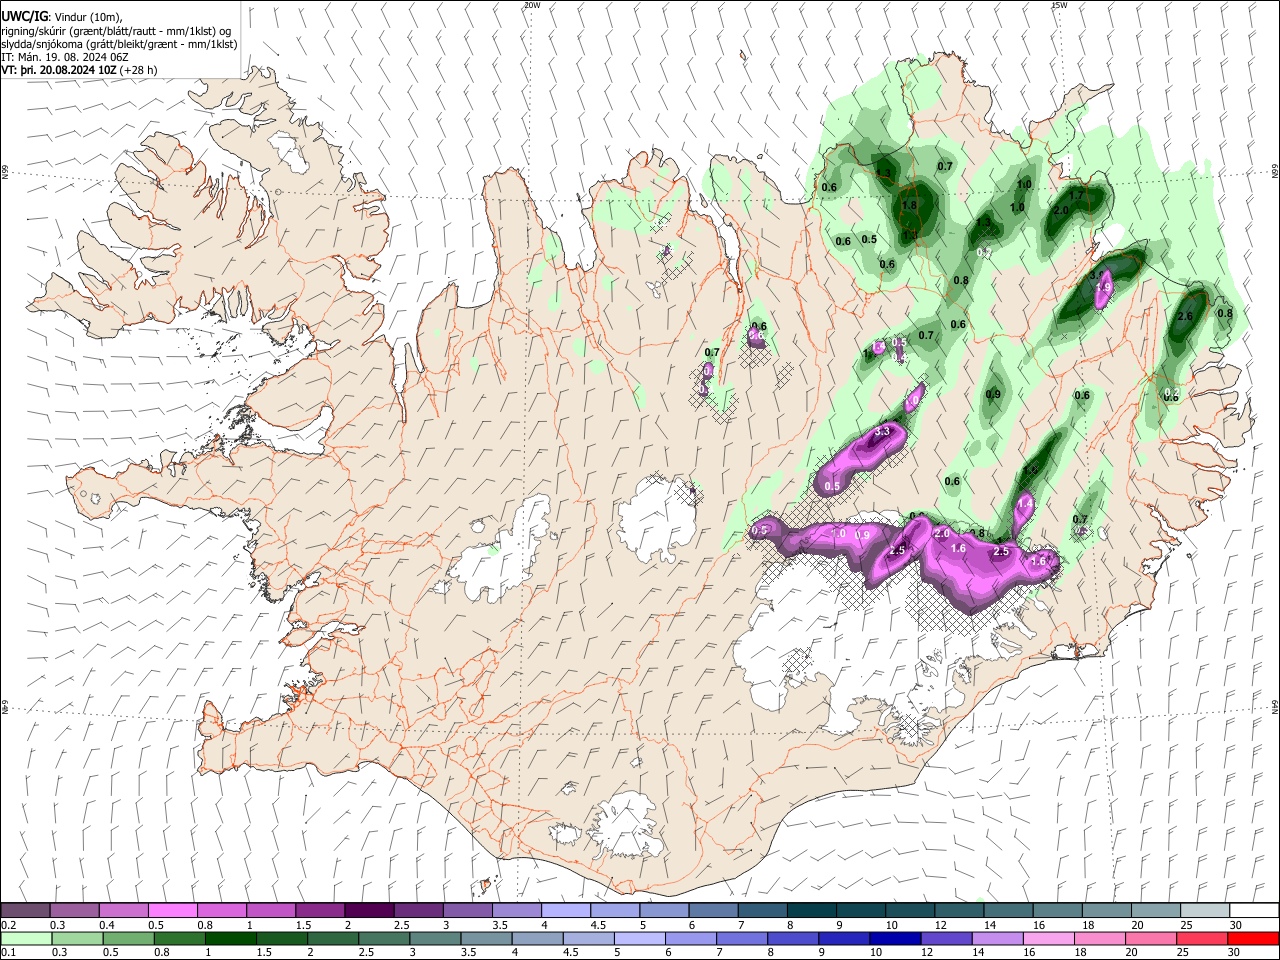
Task: Click the 2.6 precipitation value on the map
Action: [1185, 316]
